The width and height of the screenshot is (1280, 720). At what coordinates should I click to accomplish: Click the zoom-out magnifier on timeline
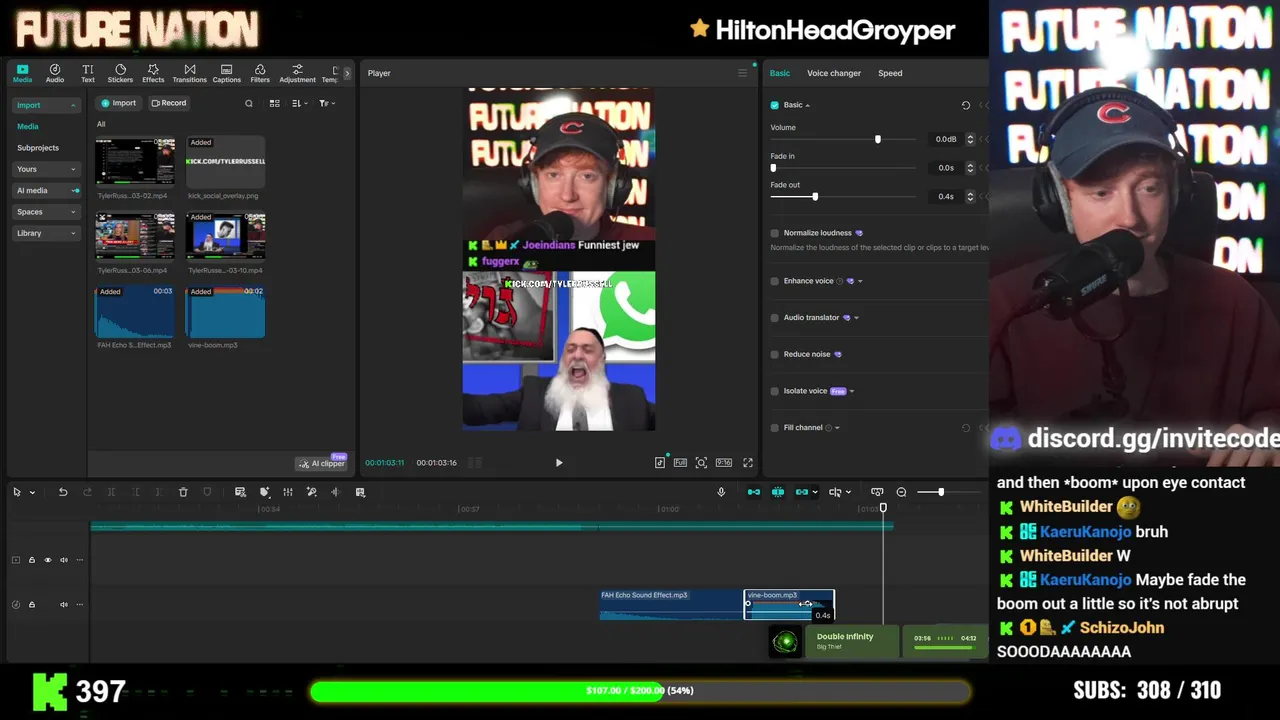click(x=901, y=492)
